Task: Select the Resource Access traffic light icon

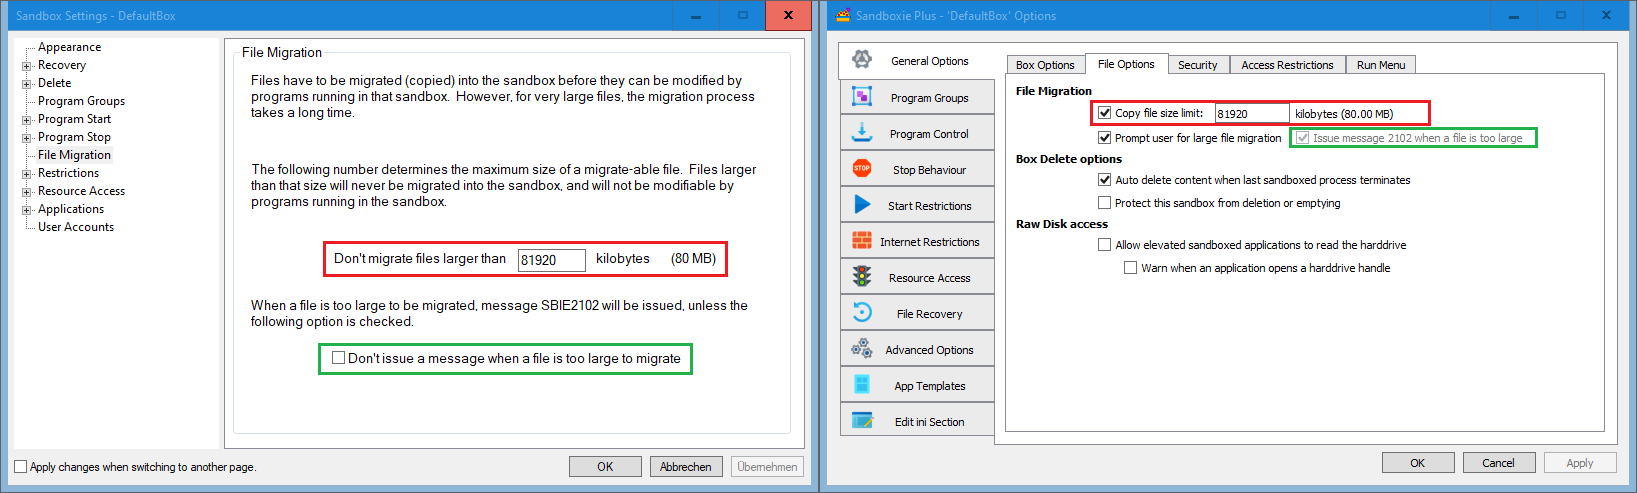Action: pos(861,277)
